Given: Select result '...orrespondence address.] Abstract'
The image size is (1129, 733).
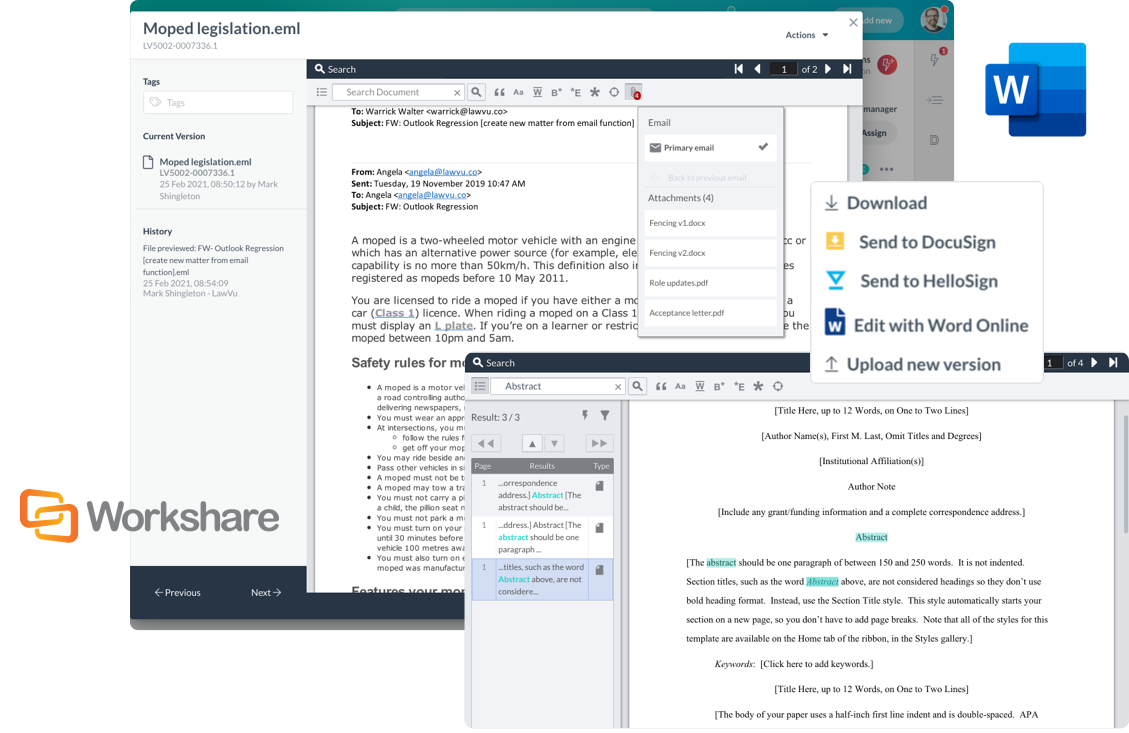Looking at the screenshot, I should 542,495.
